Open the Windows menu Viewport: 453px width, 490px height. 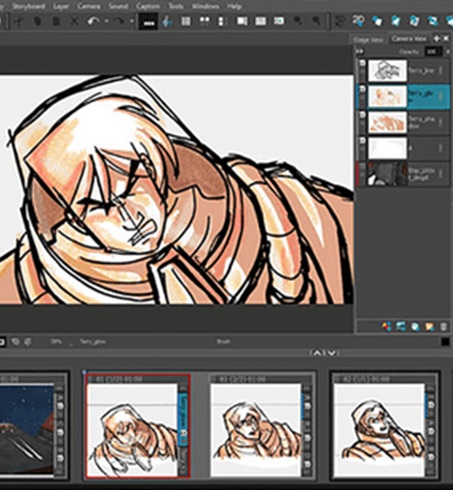pyautogui.click(x=205, y=6)
